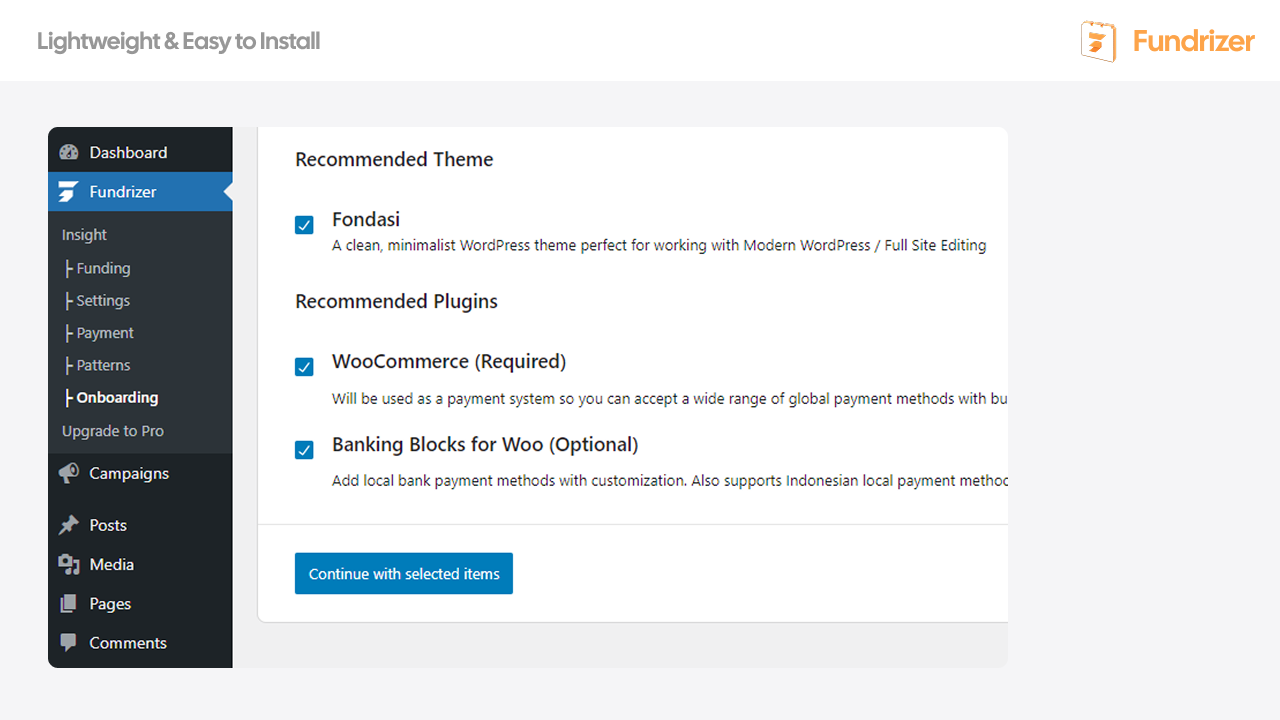Click Continue with selected items button
Viewport: 1280px width, 720px height.
tap(404, 574)
